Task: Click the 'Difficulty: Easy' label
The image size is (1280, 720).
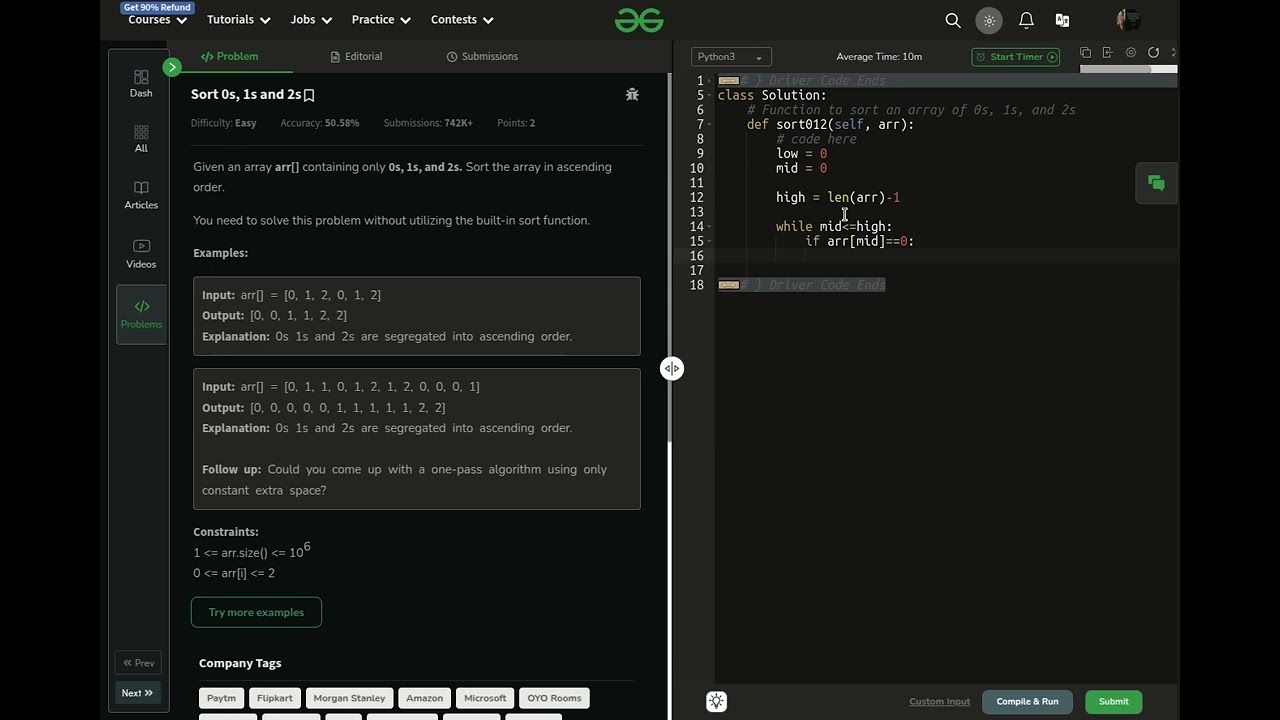Action: point(224,123)
